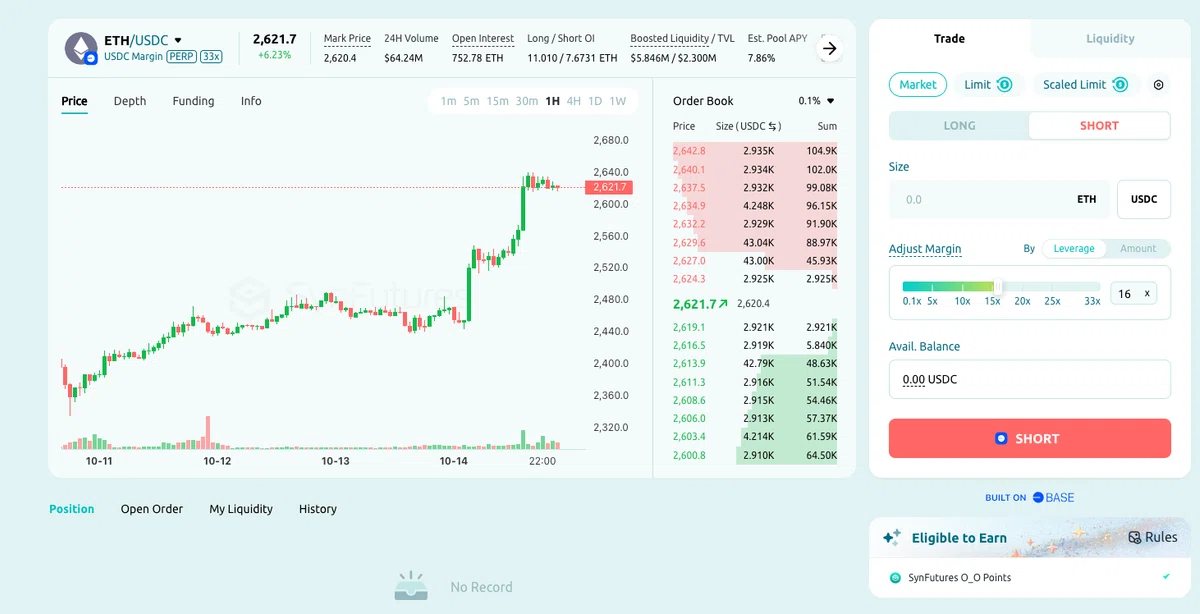Switch to the Depth chart tab
This screenshot has height=614, width=1200.
(x=130, y=101)
